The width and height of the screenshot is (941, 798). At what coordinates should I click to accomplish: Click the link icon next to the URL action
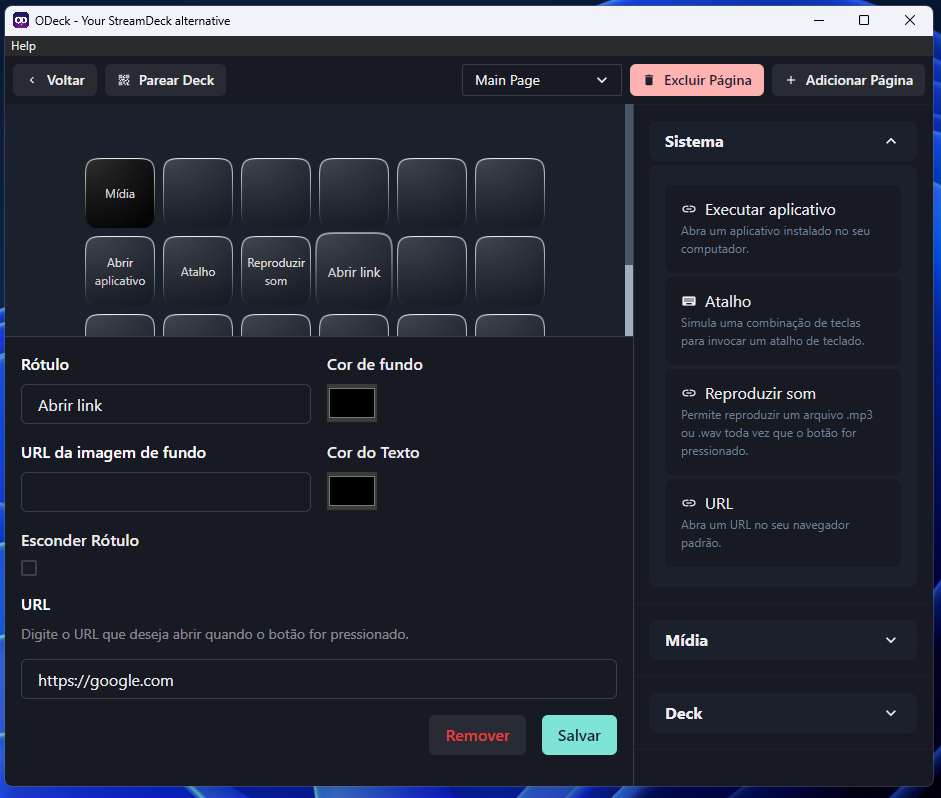tap(688, 503)
